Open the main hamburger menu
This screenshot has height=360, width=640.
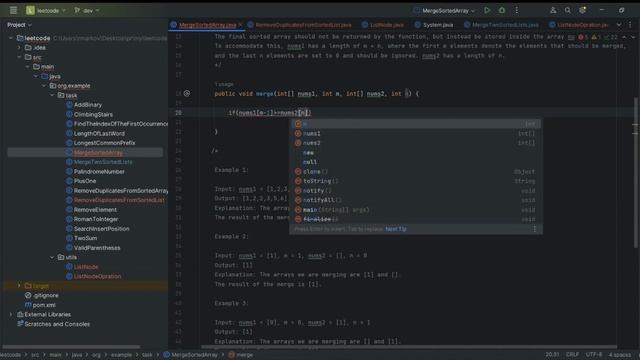tap(13, 10)
